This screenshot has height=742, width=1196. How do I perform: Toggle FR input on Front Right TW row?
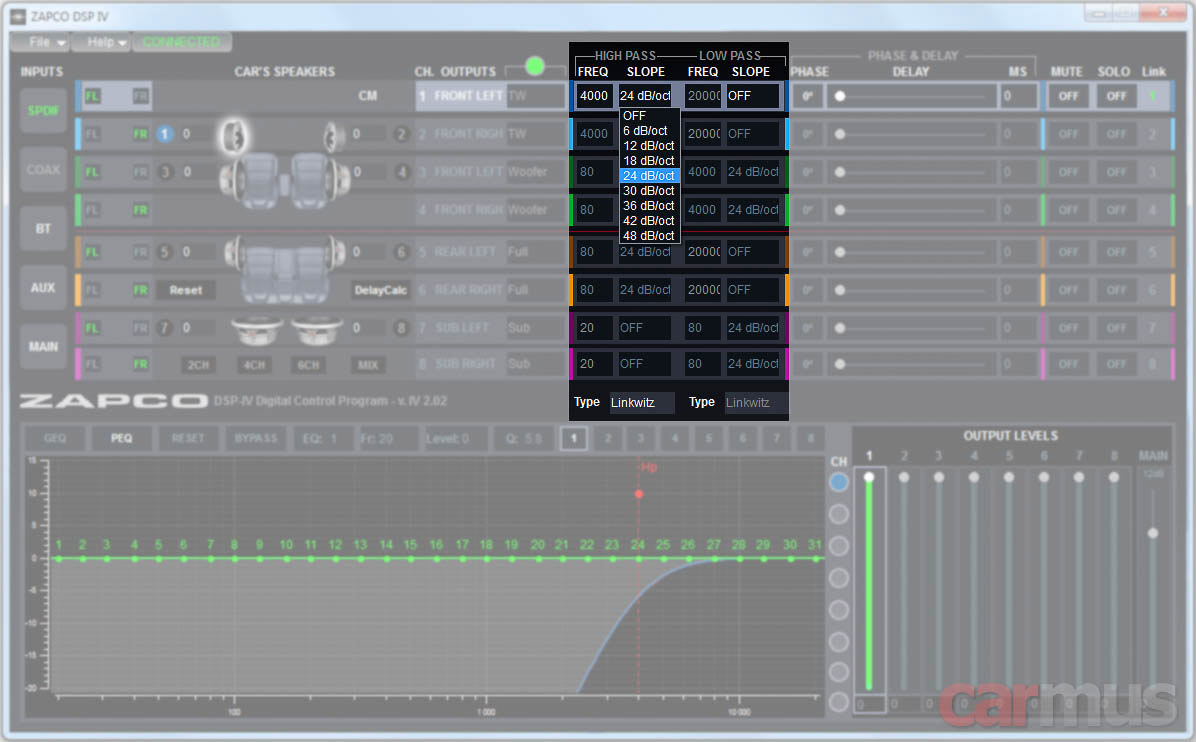[140, 134]
